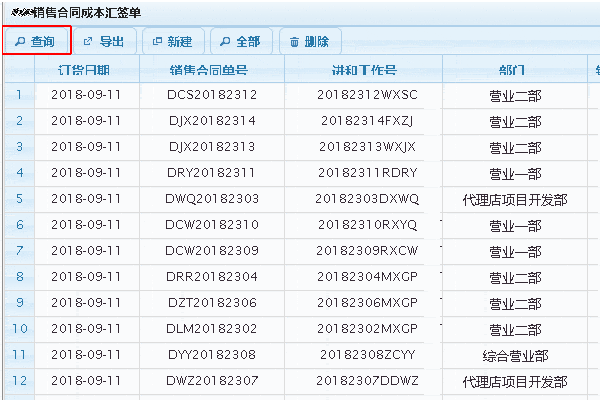
Task: Click order date in row 12
Action: click(x=86, y=381)
